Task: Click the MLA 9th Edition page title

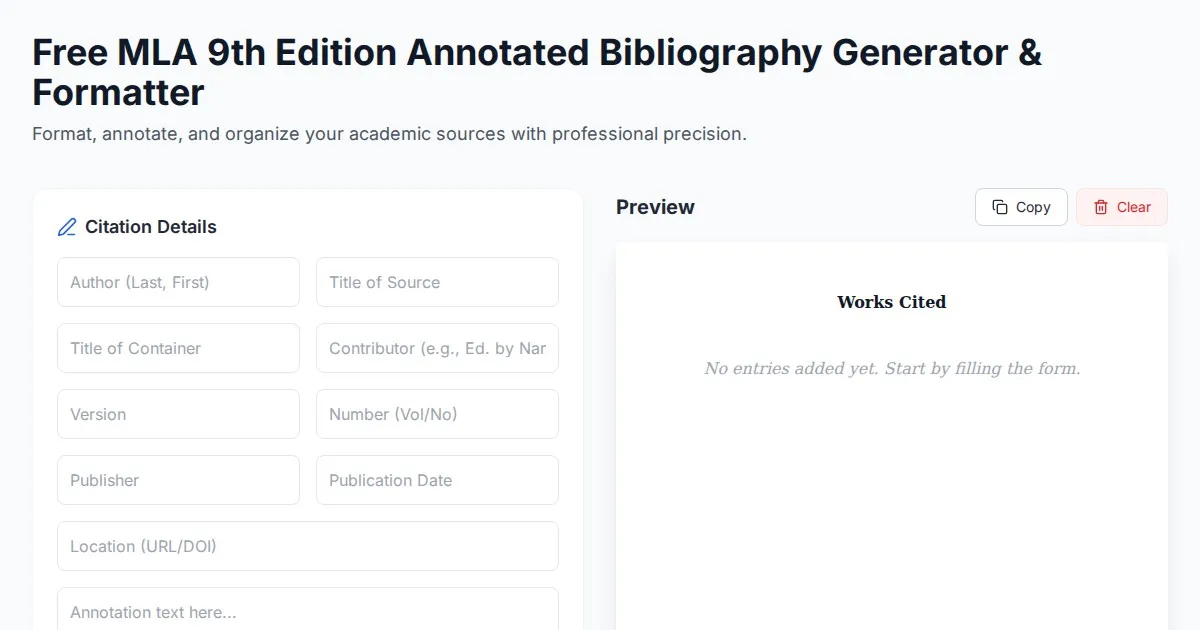Action: click(537, 72)
